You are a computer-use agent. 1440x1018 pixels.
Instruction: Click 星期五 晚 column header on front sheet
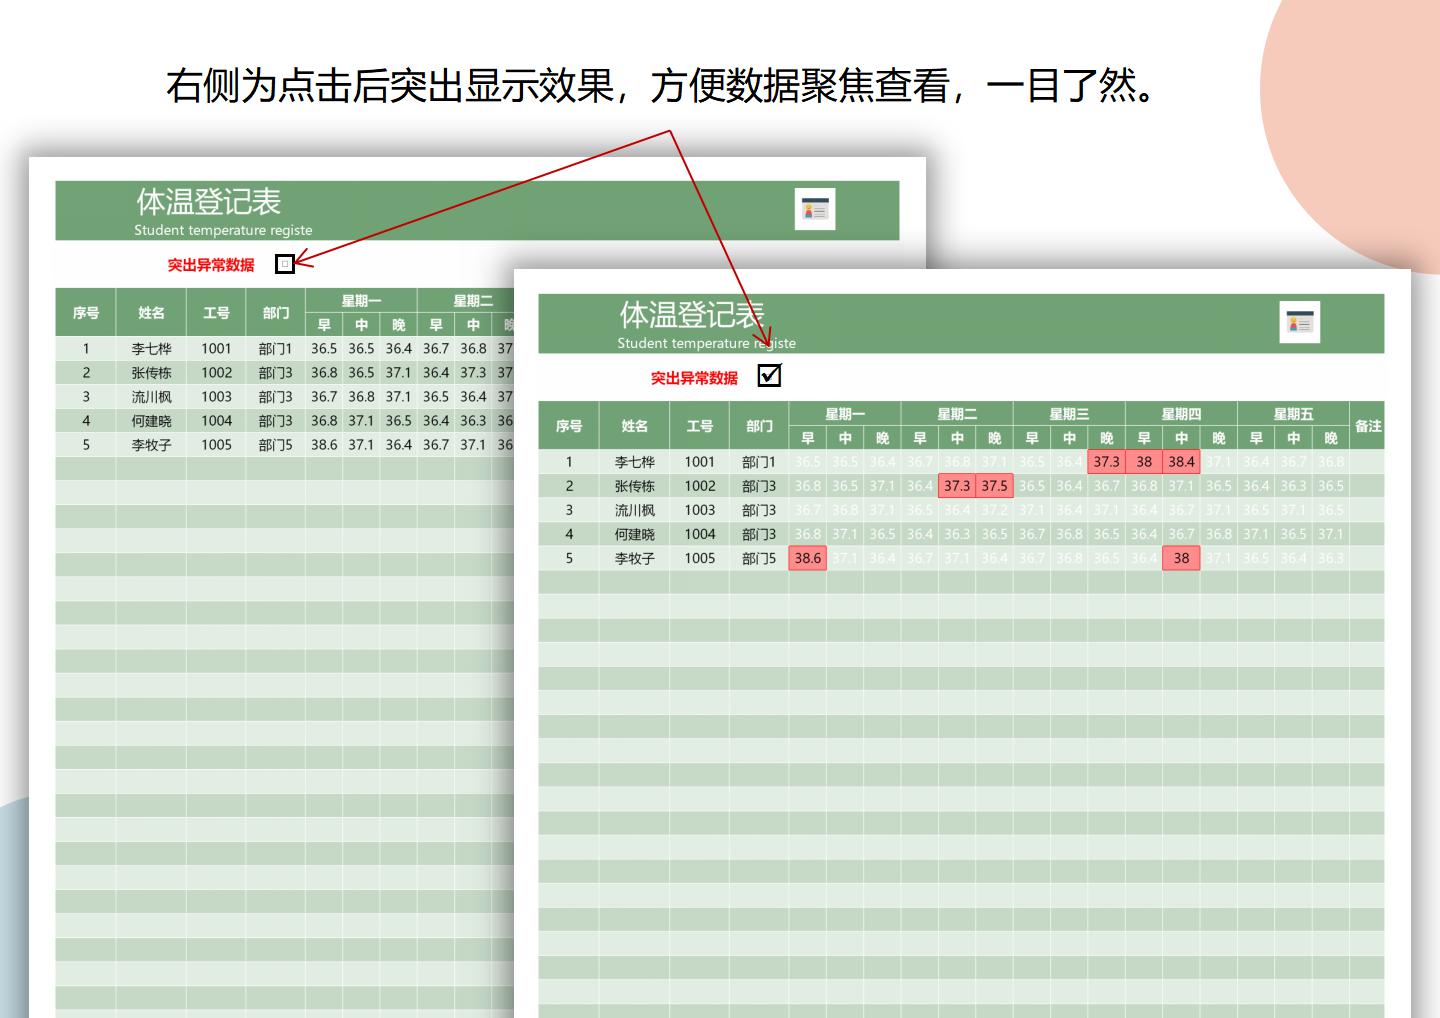pos(1331,438)
